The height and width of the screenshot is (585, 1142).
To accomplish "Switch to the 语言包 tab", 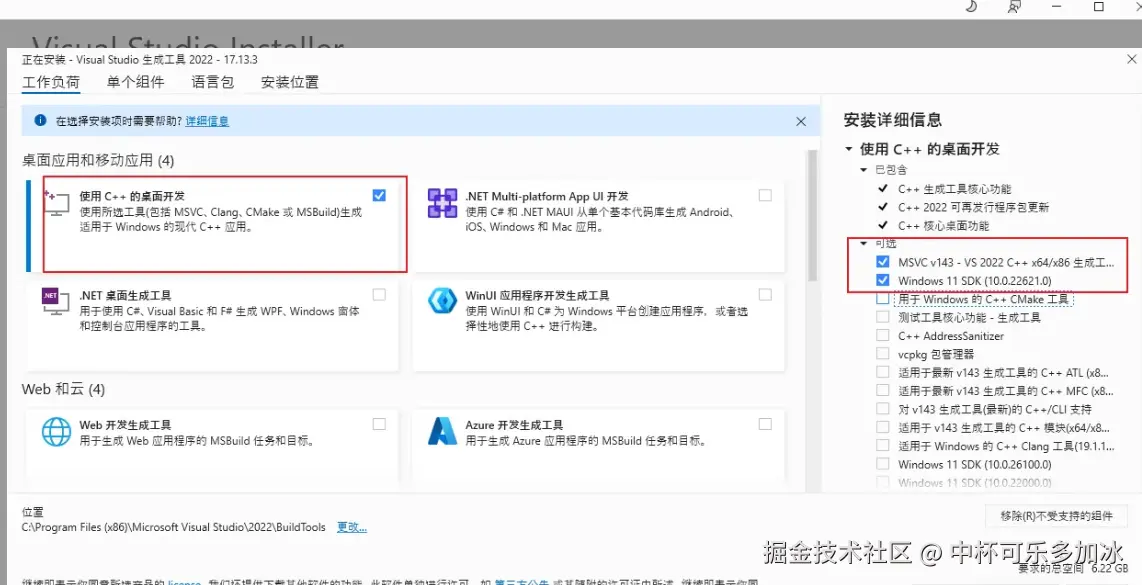I will [213, 82].
